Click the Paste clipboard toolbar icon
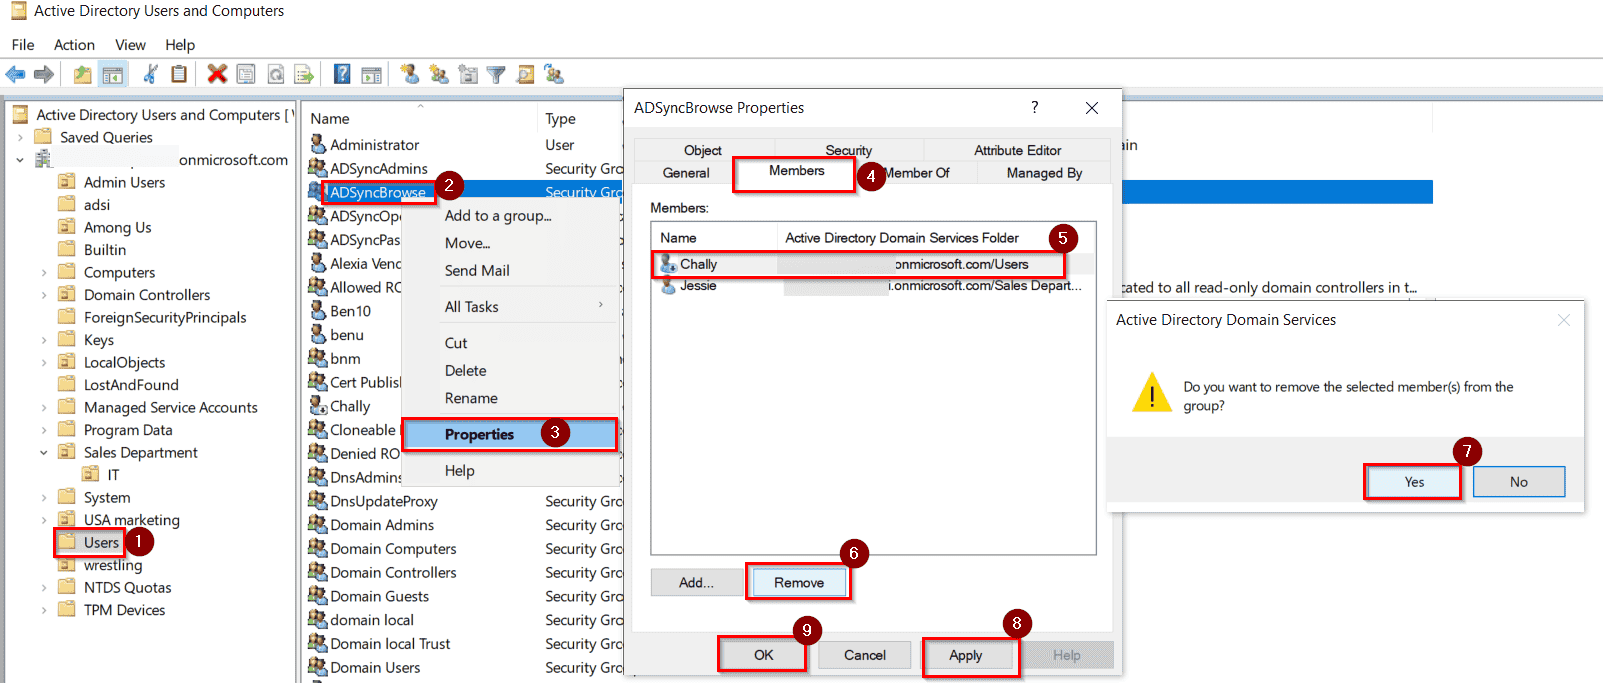Image resolution: width=1603 pixels, height=683 pixels. click(x=179, y=74)
